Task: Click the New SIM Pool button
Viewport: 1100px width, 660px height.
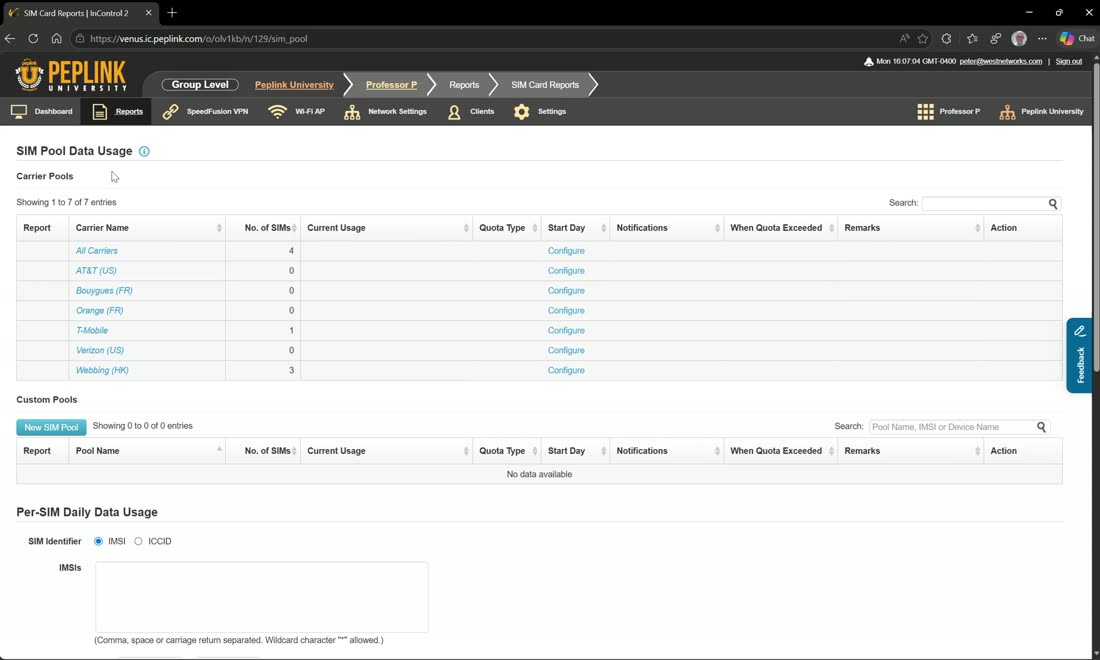Action: [51, 427]
